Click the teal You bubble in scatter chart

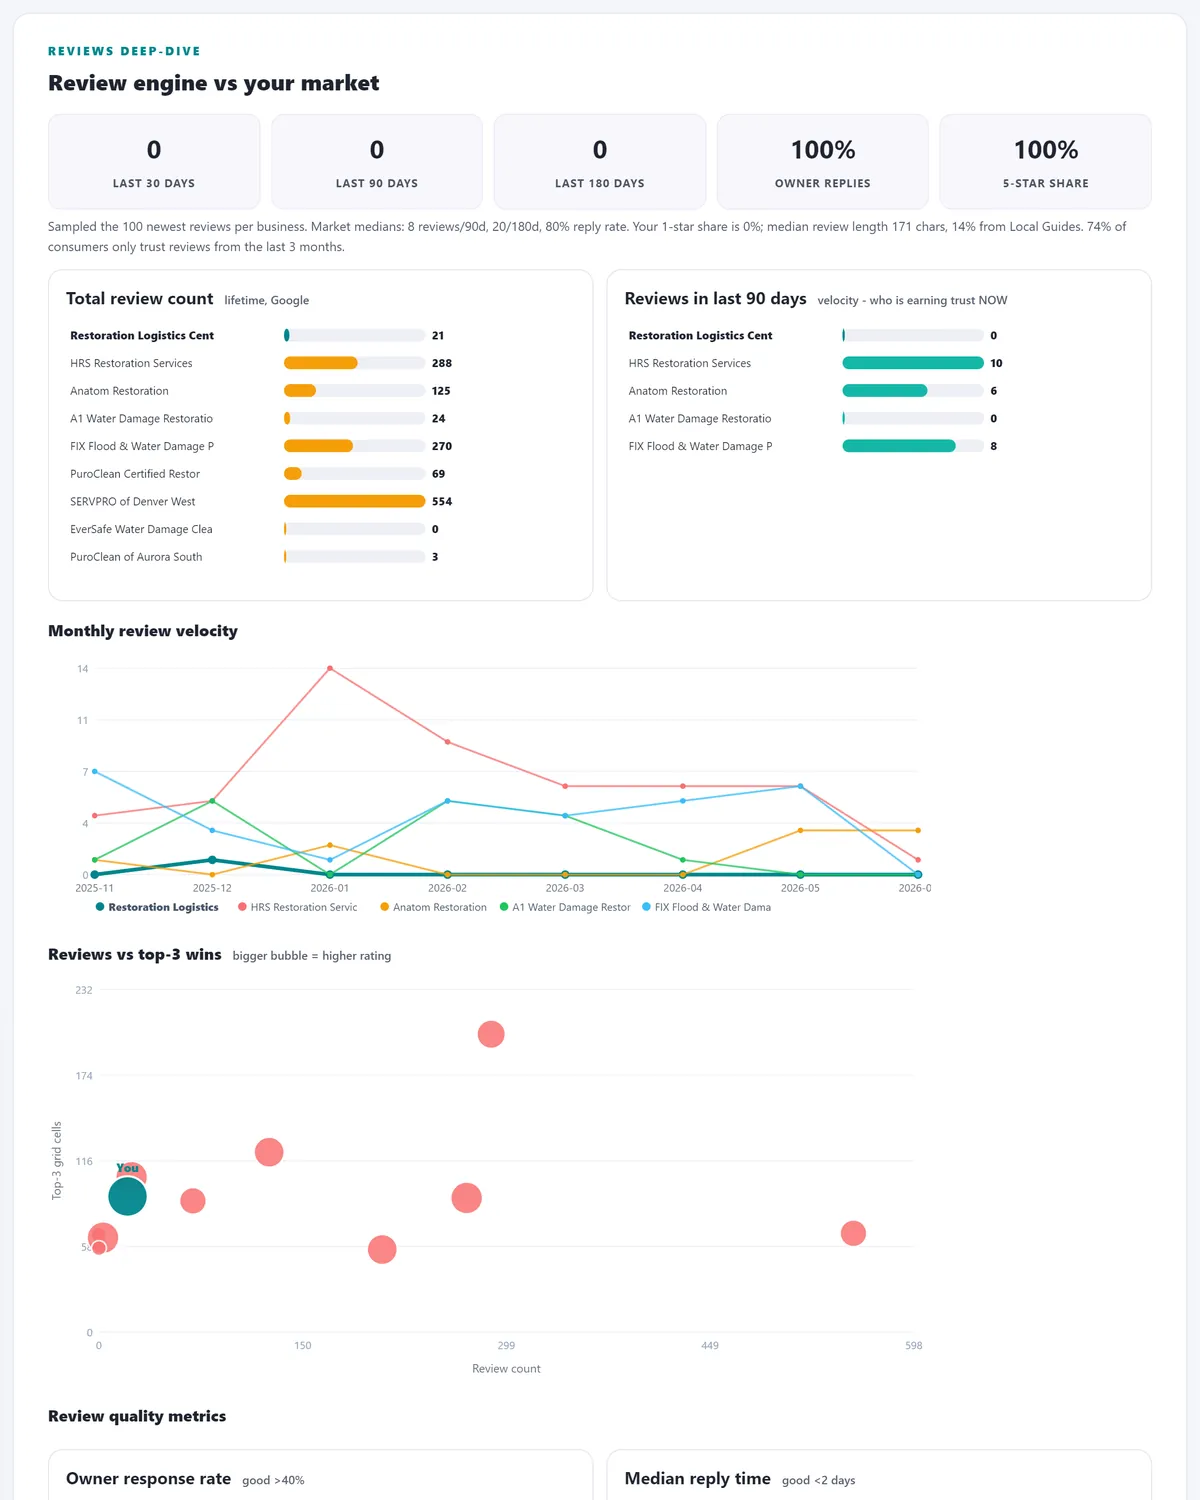[x=127, y=1196]
